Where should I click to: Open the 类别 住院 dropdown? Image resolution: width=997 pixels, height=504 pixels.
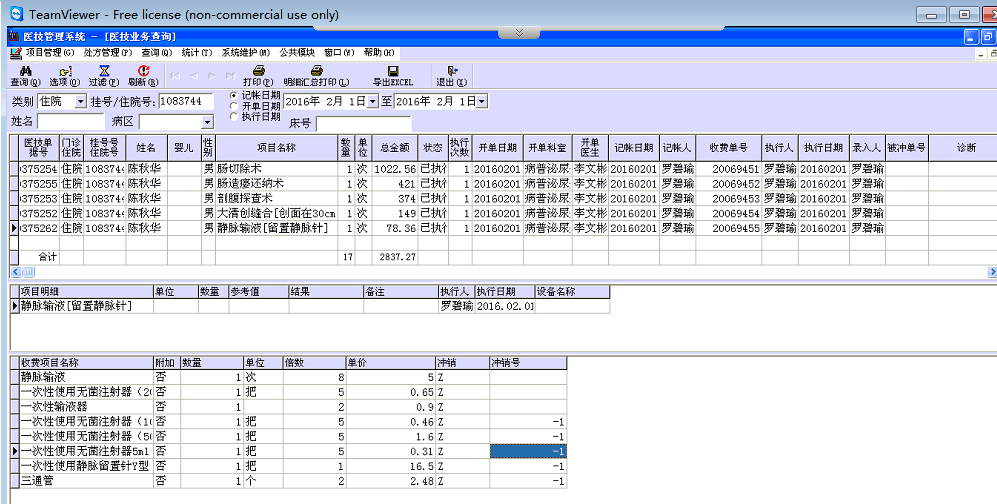point(81,101)
